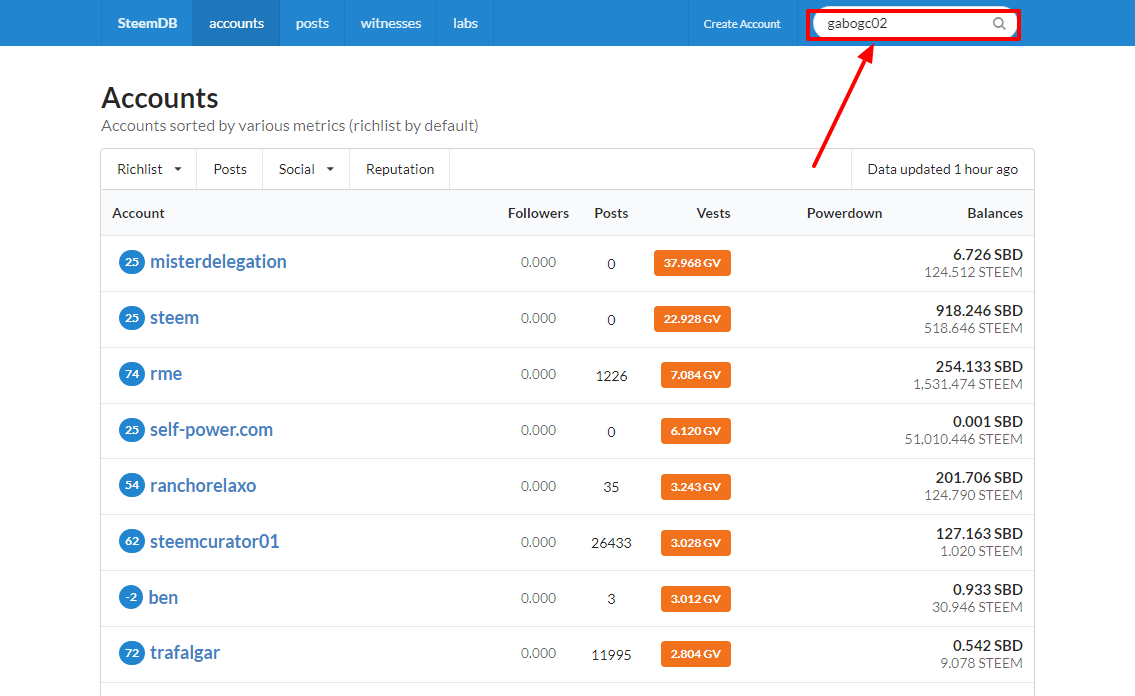Screen dimensions: 1135x696
Task: Open the rme account
Action: click(166, 373)
